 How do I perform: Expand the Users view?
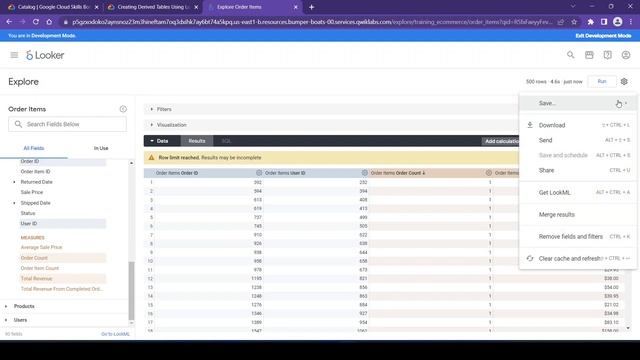click(6, 320)
